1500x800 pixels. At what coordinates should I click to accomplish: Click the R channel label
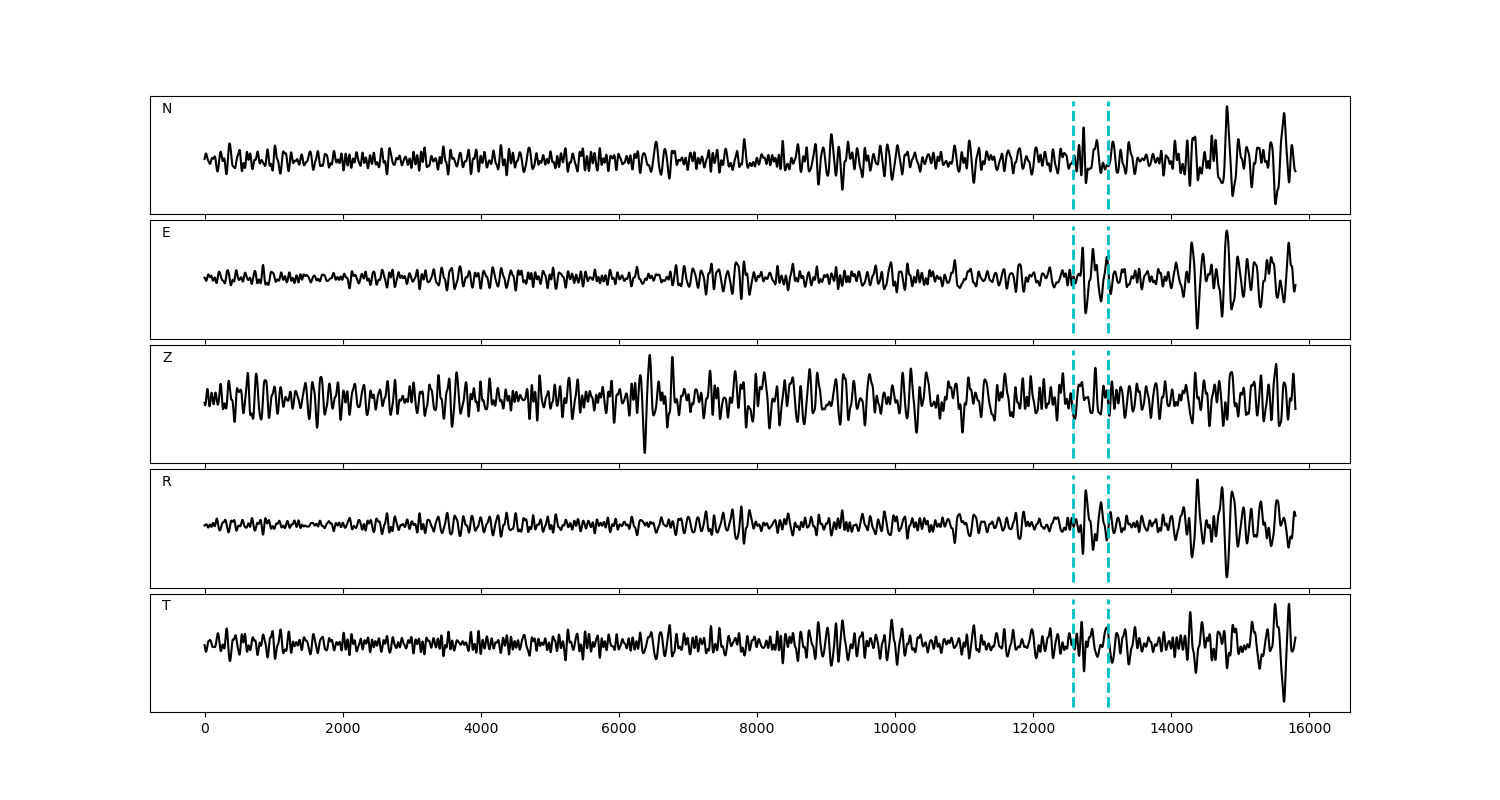167,482
